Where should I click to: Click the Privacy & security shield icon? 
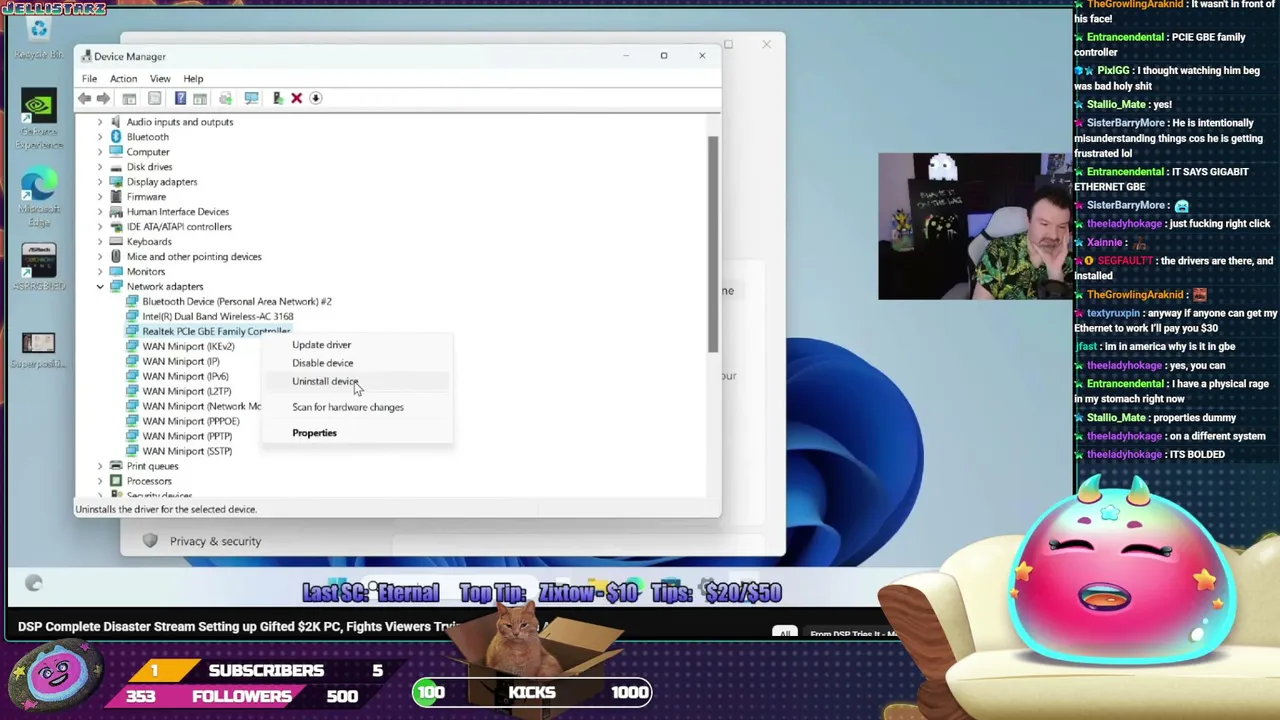[150, 541]
